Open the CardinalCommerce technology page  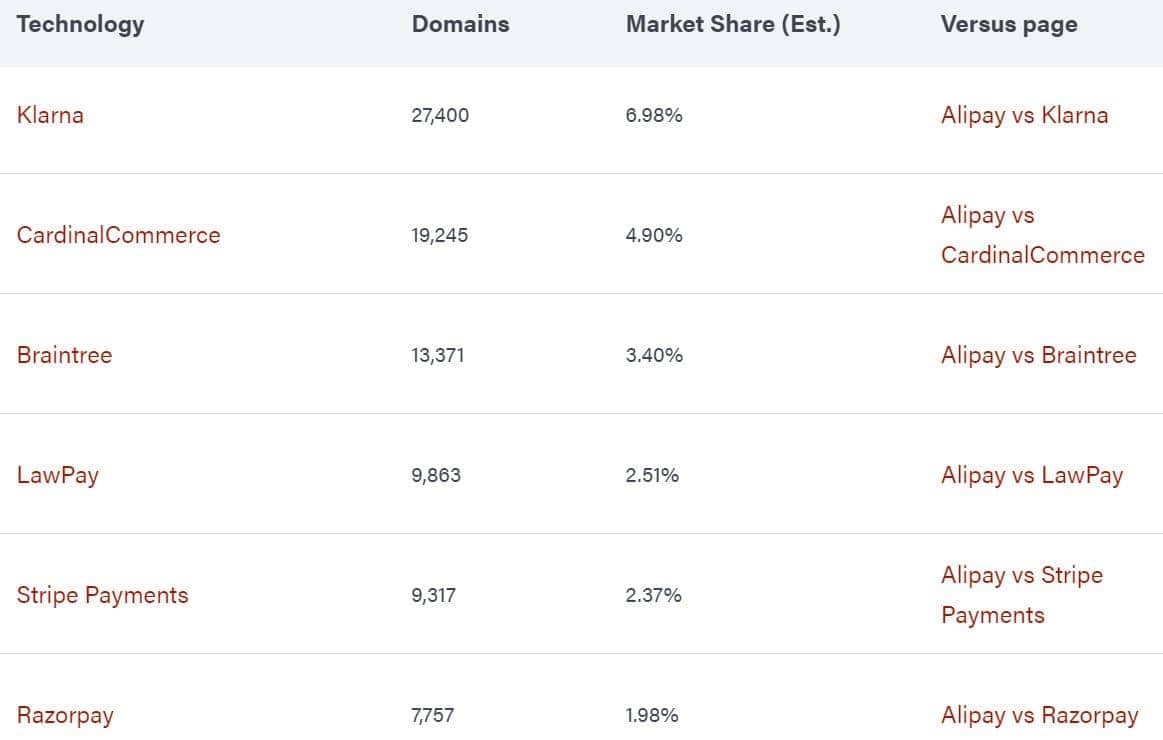(119, 235)
